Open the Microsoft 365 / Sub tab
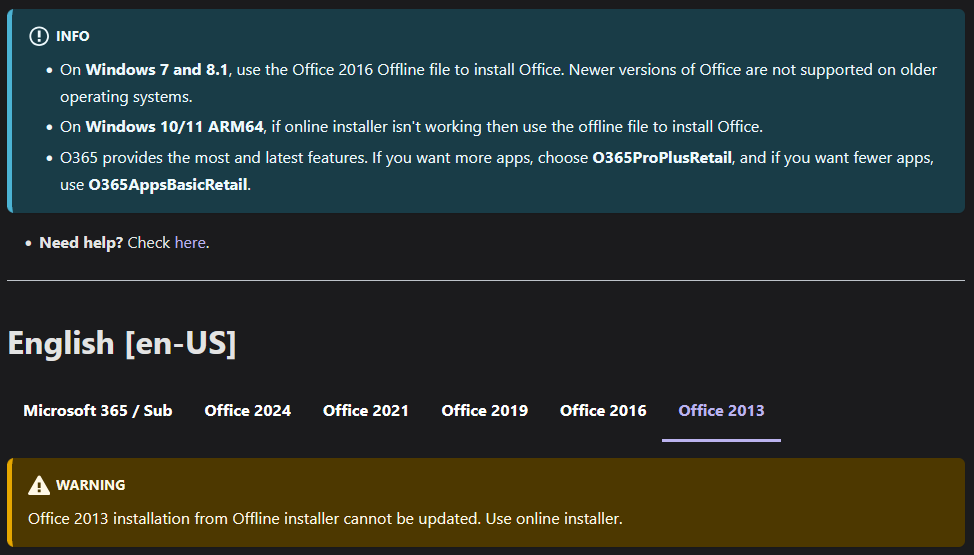Image resolution: width=974 pixels, height=555 pixels. pyautogui.click(x=98, y=411)
